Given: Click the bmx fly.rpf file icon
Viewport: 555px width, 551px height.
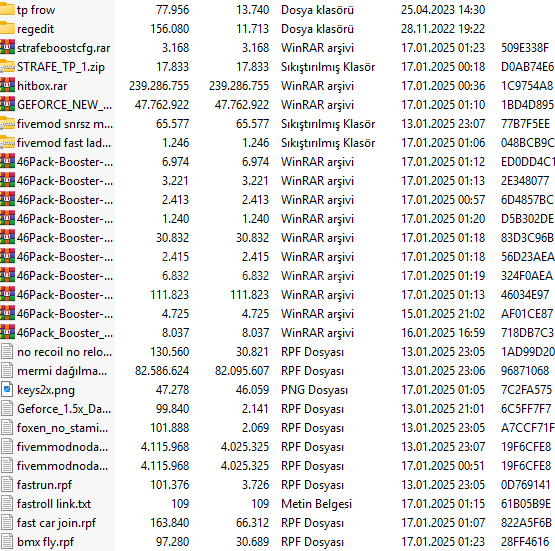Looking at the screenshot, I should point(7,541).
